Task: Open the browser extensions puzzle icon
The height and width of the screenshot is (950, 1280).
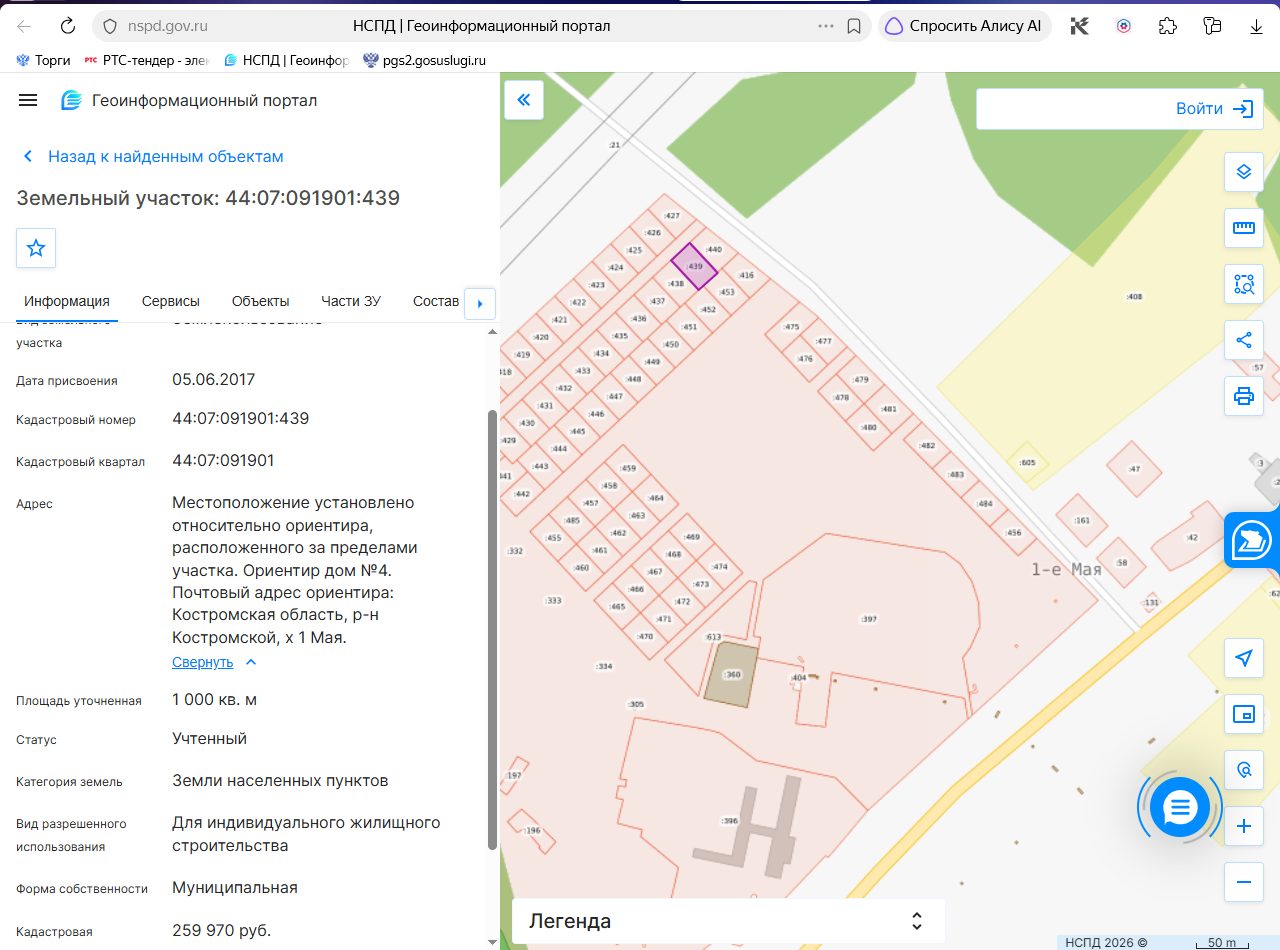Action: (1167, 26)
